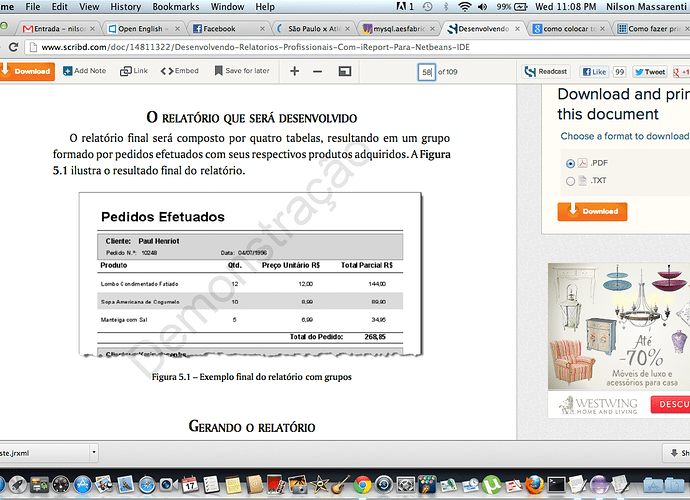Image resolution: width=690 pixels, height=500 pixels.
Task: Click the page number field showing 58
Action: pyautogui.click(x=426, y=72)
